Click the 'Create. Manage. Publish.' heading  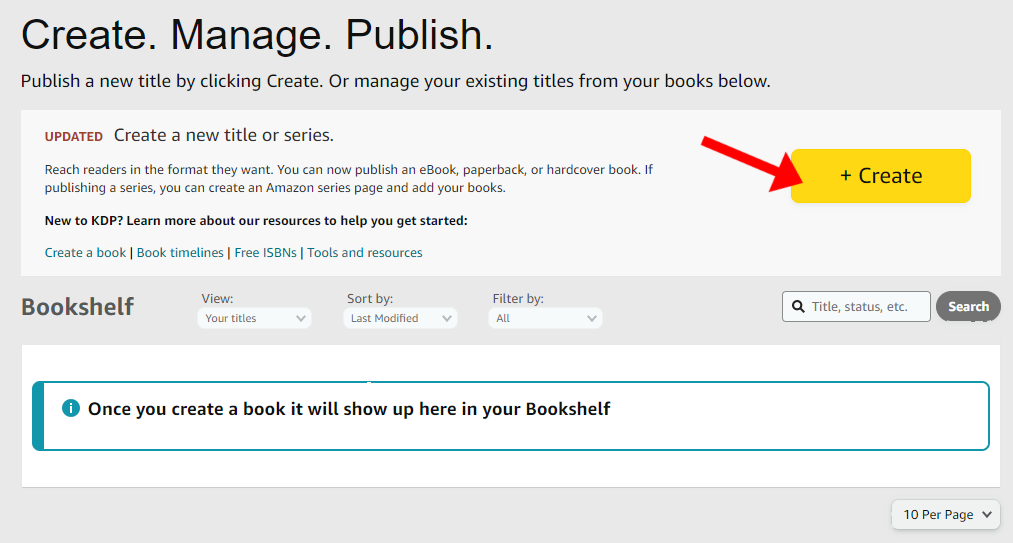257,34
